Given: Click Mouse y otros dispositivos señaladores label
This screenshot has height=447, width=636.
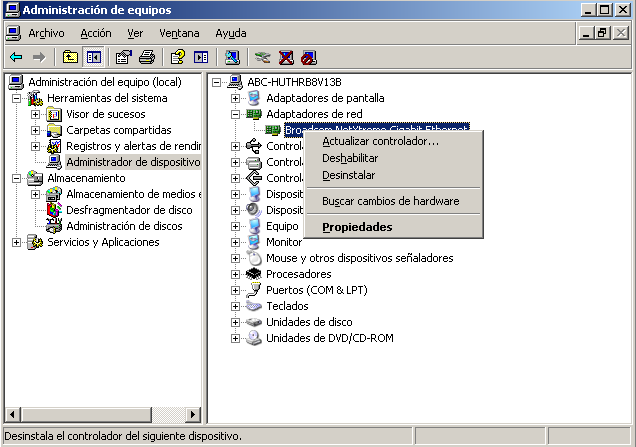Looking at the screenshot, I should tap(360, 258).
